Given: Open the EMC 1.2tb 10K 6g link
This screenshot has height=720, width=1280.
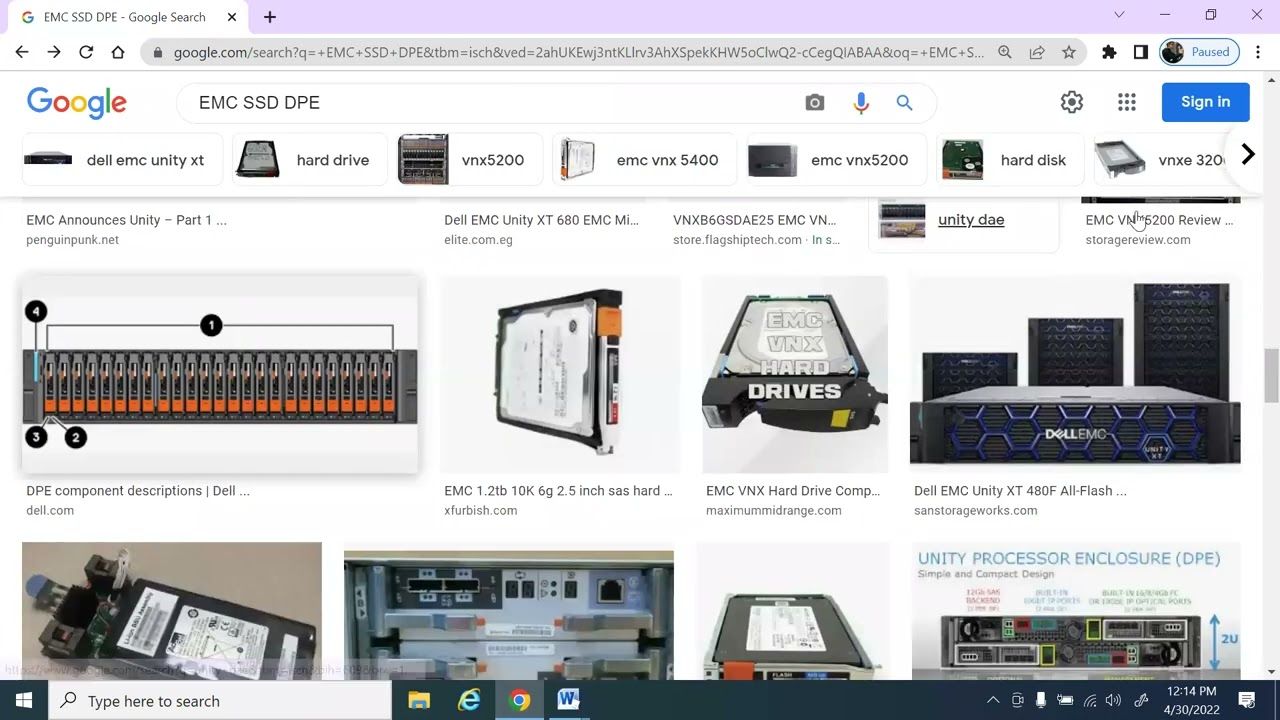Looking at the screenshot, I should [558, 491].
